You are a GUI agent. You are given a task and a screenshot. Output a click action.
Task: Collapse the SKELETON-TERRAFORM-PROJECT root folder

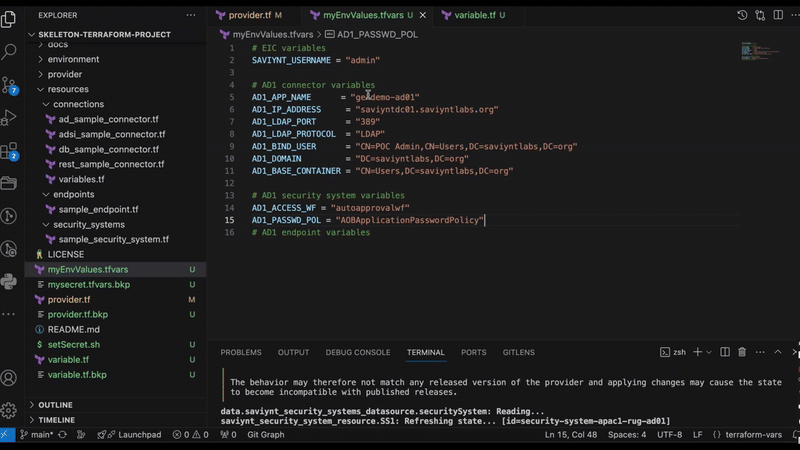click(x=104, y=35)
